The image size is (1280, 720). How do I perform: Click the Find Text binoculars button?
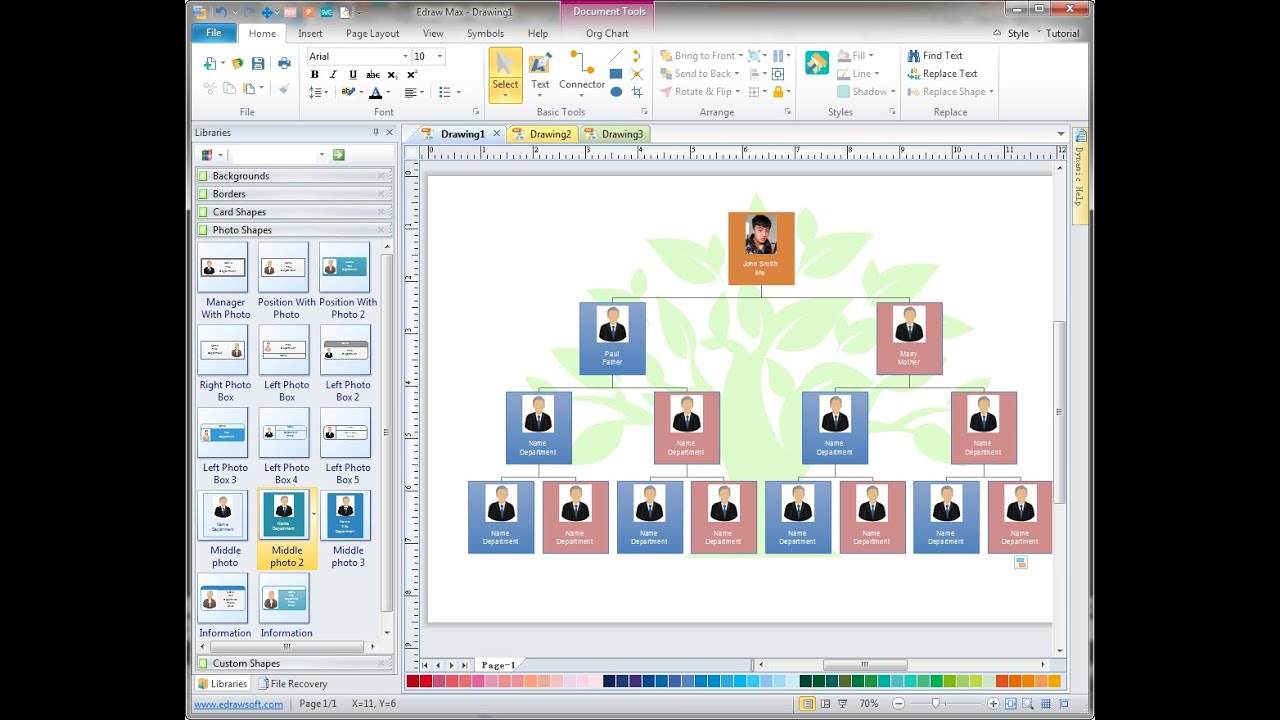click(935, 56)
